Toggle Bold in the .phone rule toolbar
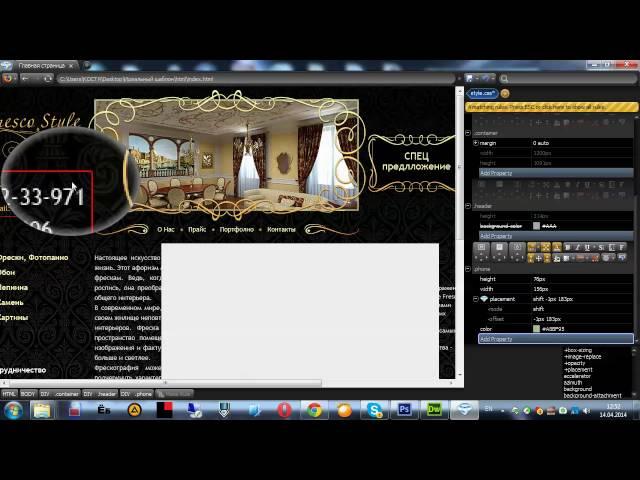The width and height of the screenshot is (640, 480). coord(567,247)
